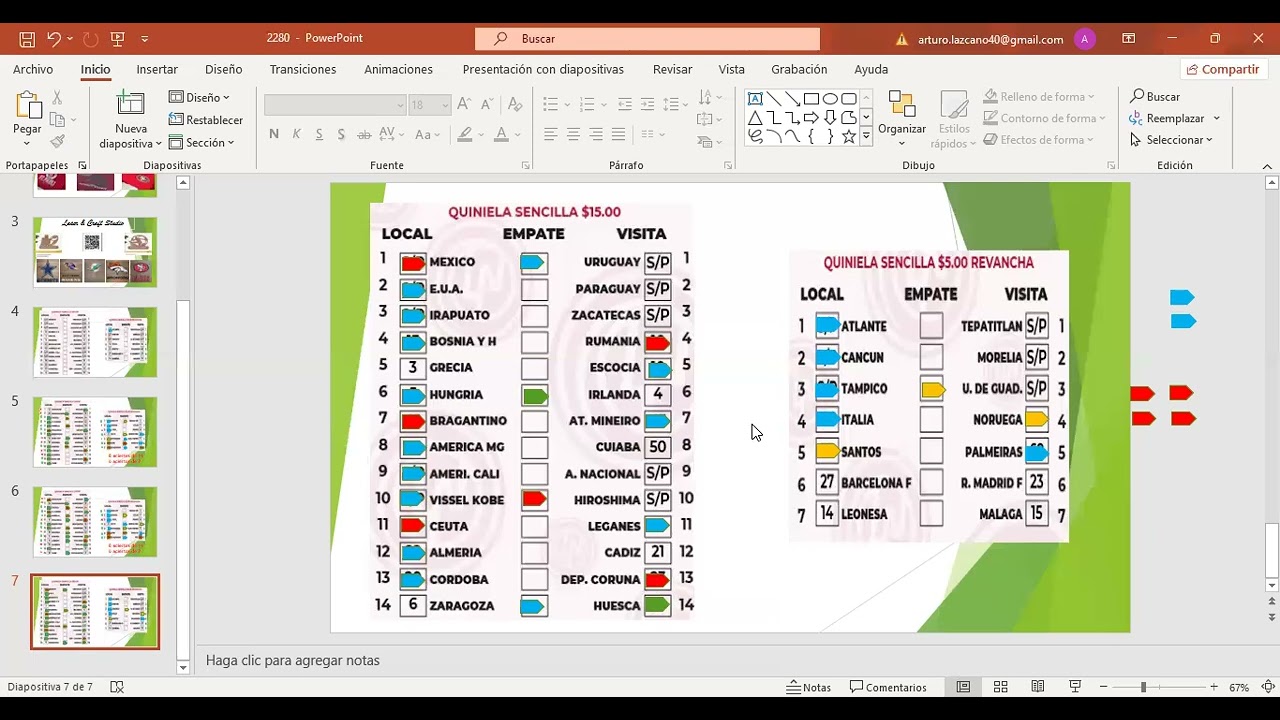Start slideshow from beginning icon in title bar

pos(118,39)
